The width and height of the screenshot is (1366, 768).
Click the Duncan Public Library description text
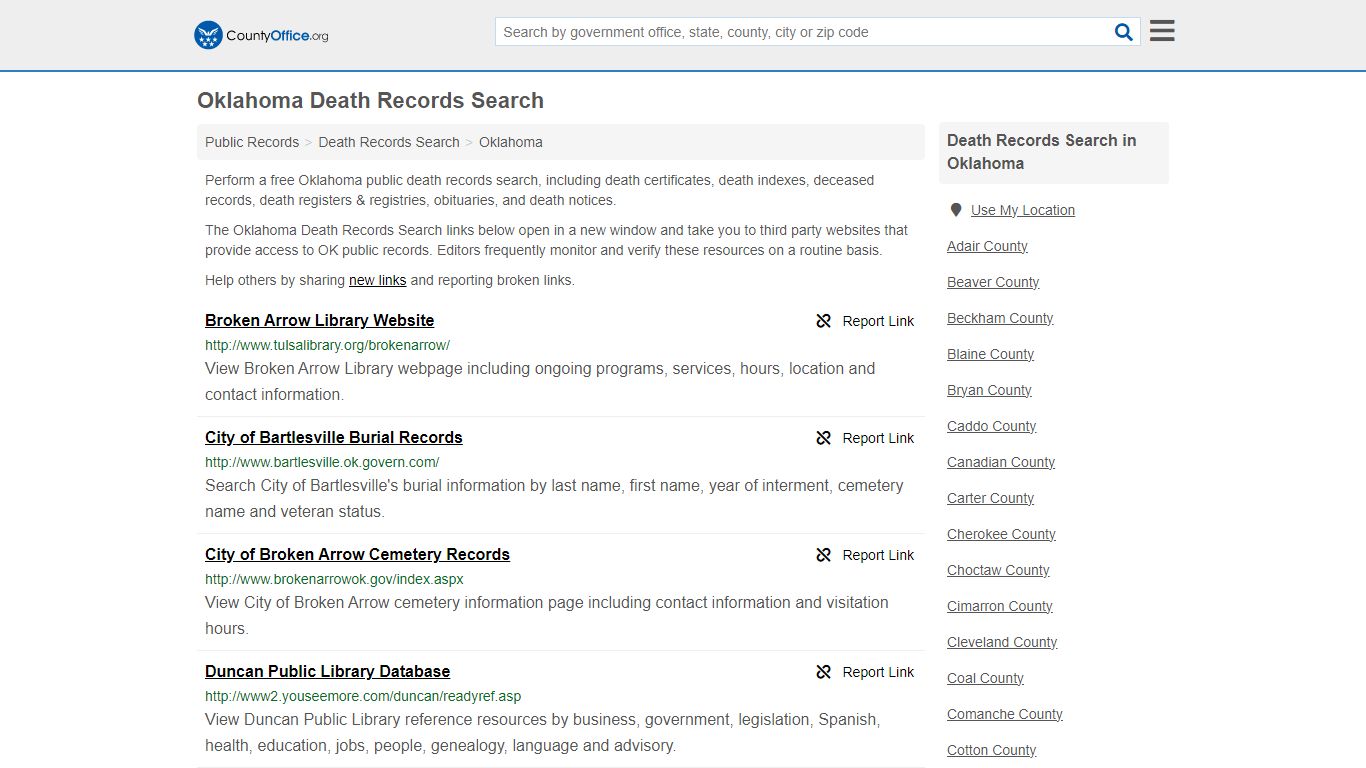[x=543, y=732]
